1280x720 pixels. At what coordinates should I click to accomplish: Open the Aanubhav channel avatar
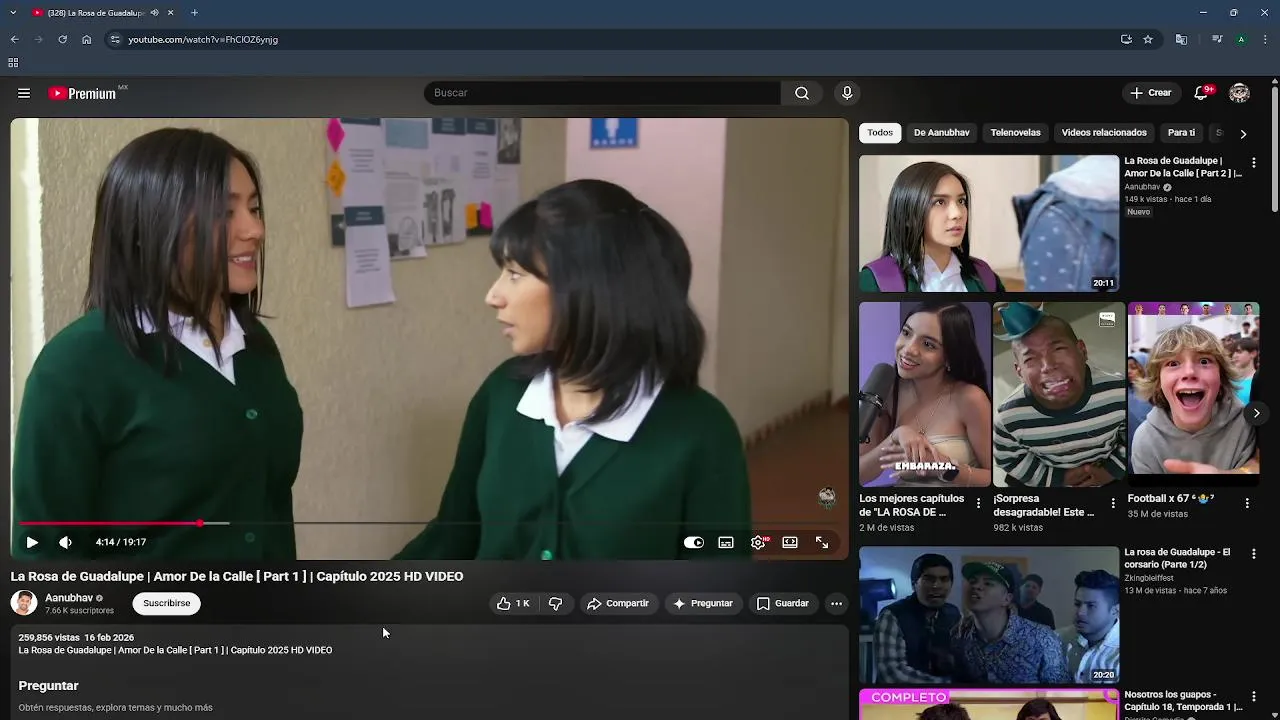click(24, 603)
